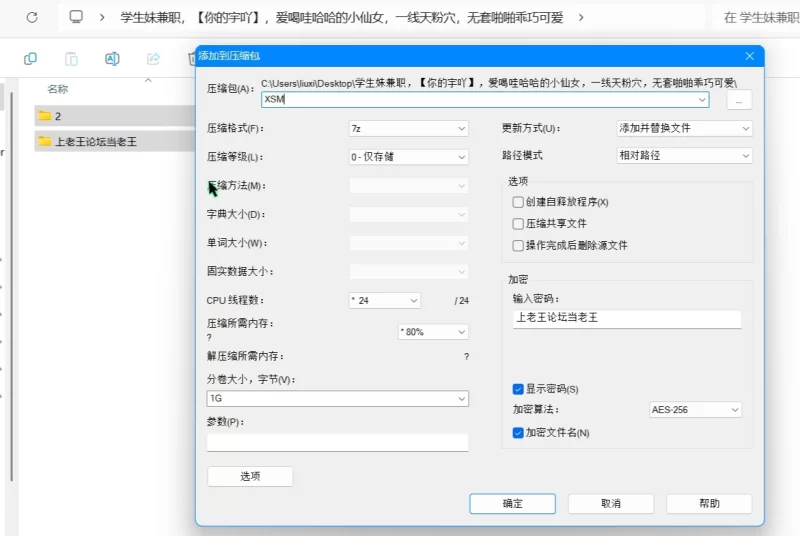This screenshot has width=800, height=536.
Task: Click the browse "..." button for the archive path
Action: (738, 100)
